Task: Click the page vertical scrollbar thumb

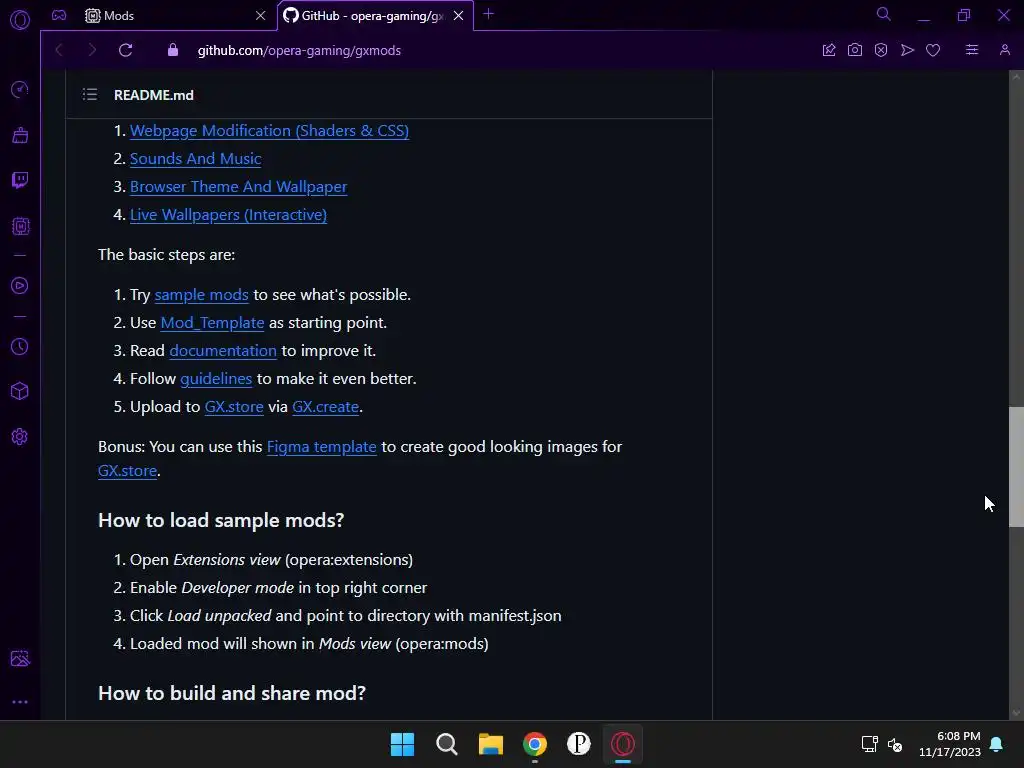Action: pyautogui.click(x=1016, y=467)
